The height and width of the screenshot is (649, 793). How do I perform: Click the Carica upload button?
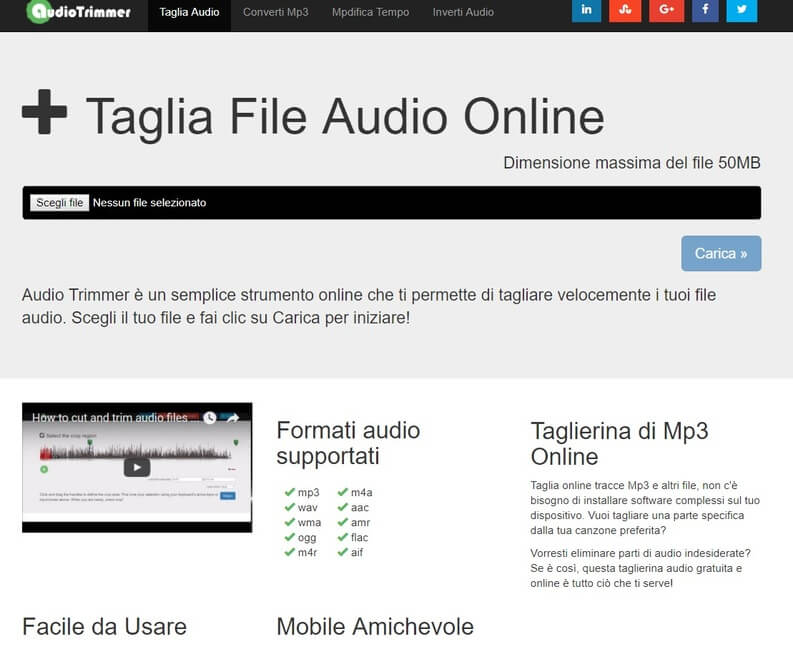pos(721,253)
